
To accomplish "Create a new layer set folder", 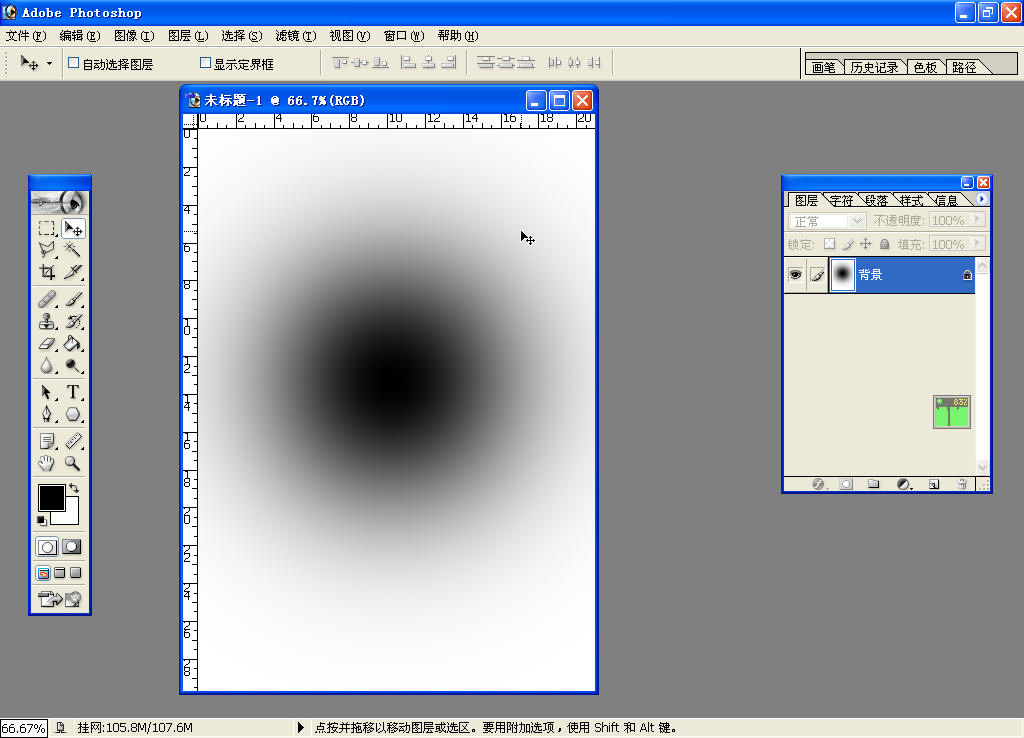I will [874, 484].
